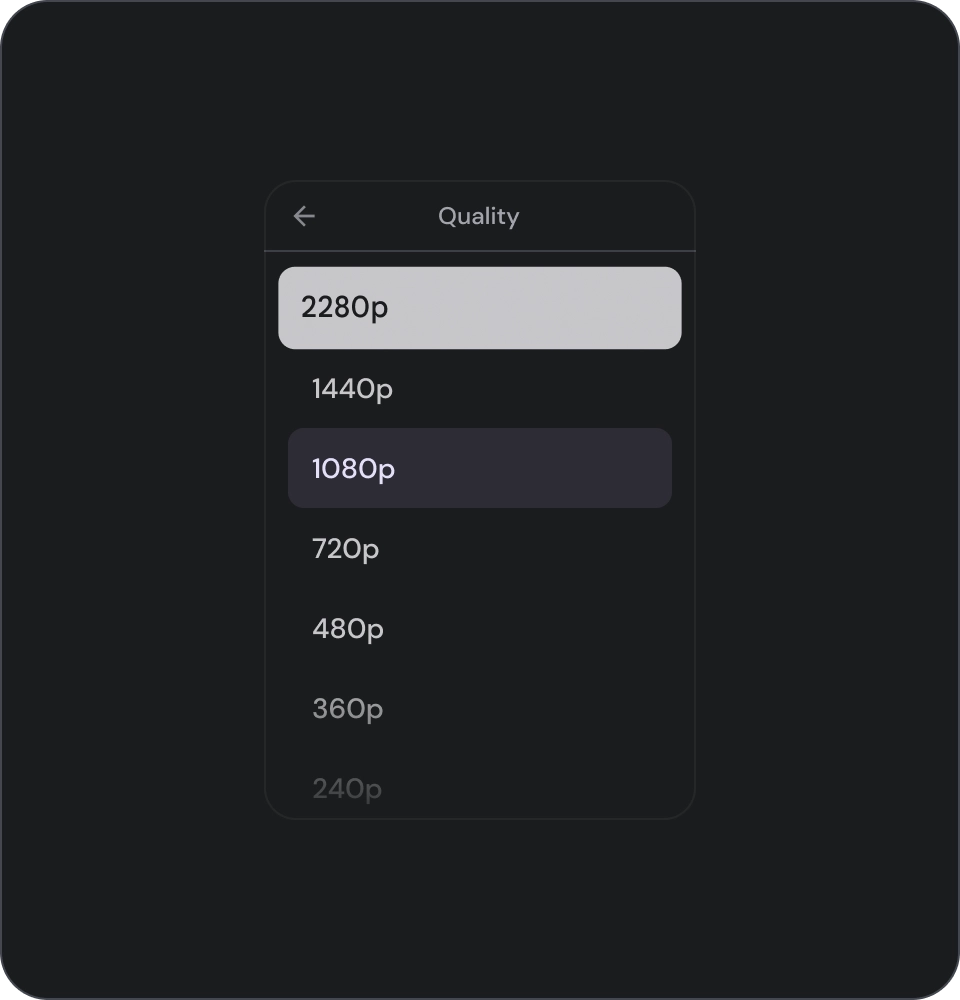The width and height of the screenshot is (960, 1000).
Task: Select lowest visible quality, 240p
Action: 480,789
